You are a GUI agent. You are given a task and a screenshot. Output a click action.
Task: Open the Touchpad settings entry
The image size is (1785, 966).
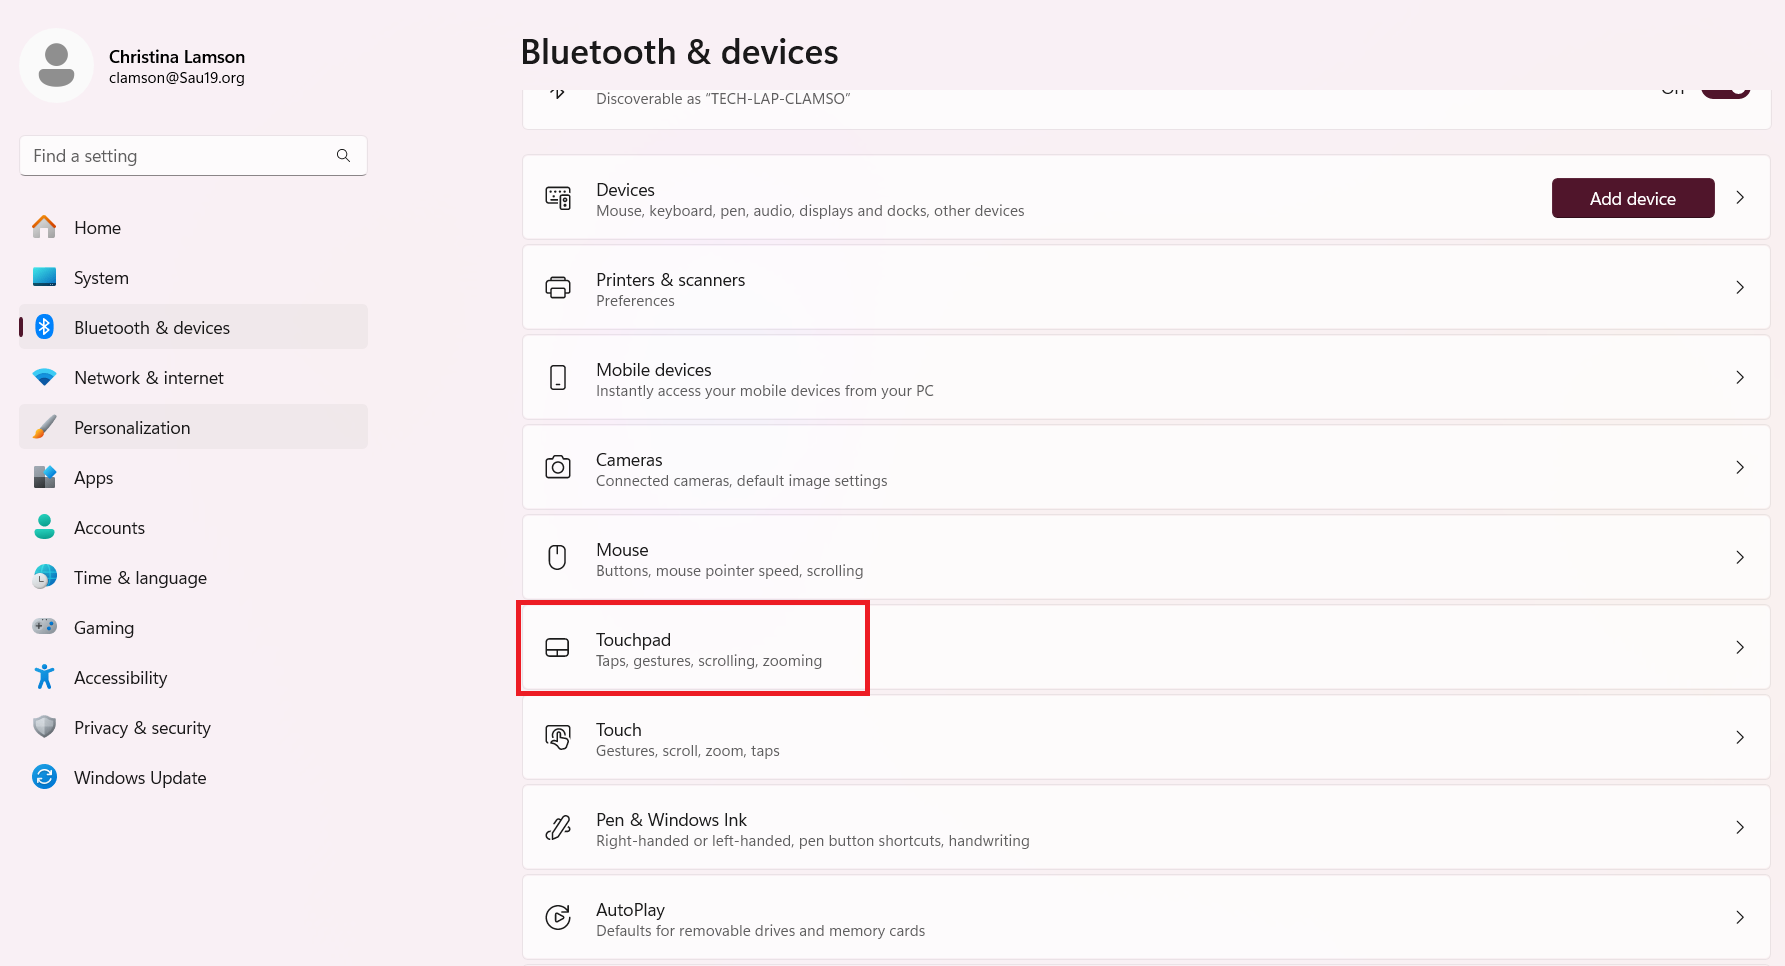pos(1146,647)
